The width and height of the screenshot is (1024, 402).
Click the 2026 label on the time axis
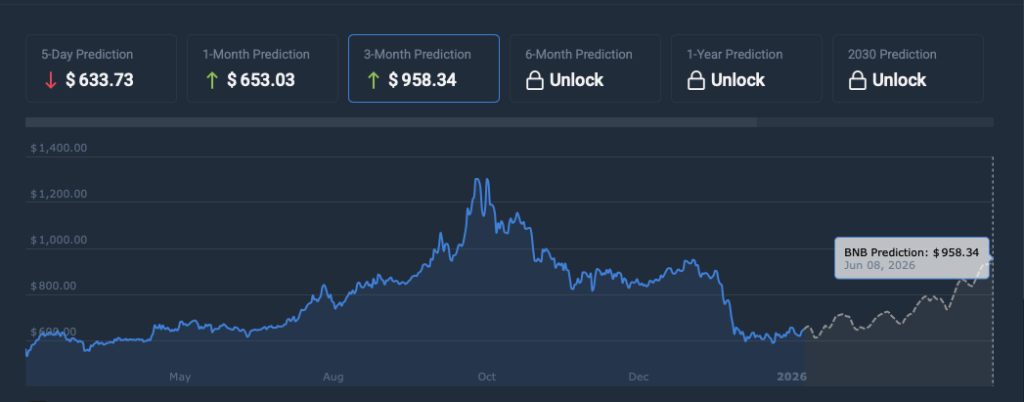[791, 377]
